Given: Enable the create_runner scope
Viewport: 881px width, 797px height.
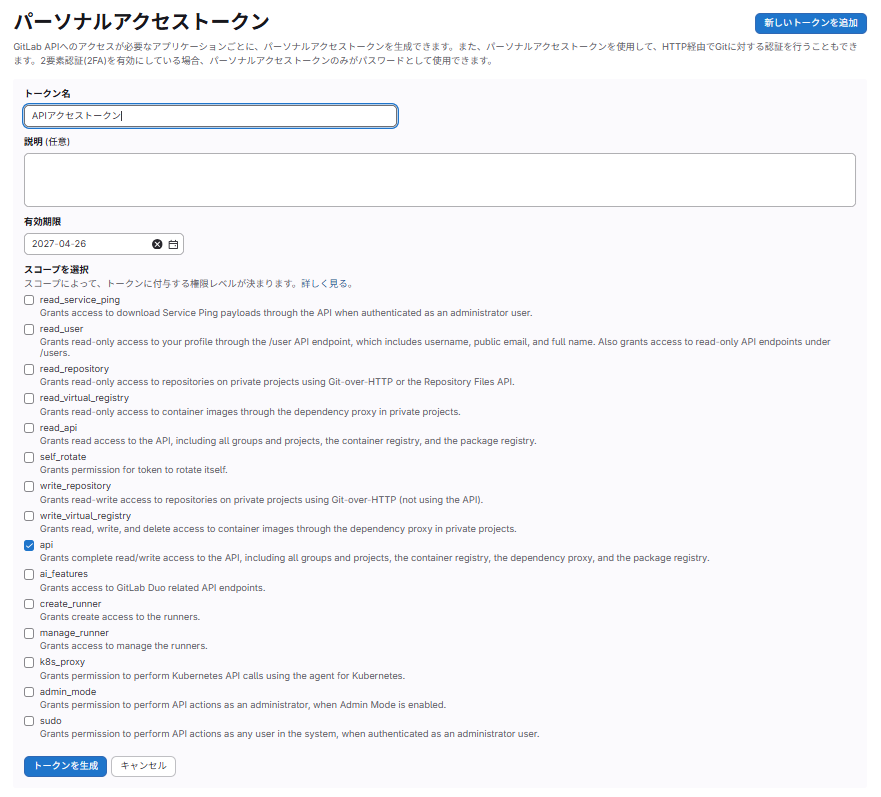Looking at the screenshot, I should tap(29, 603).
